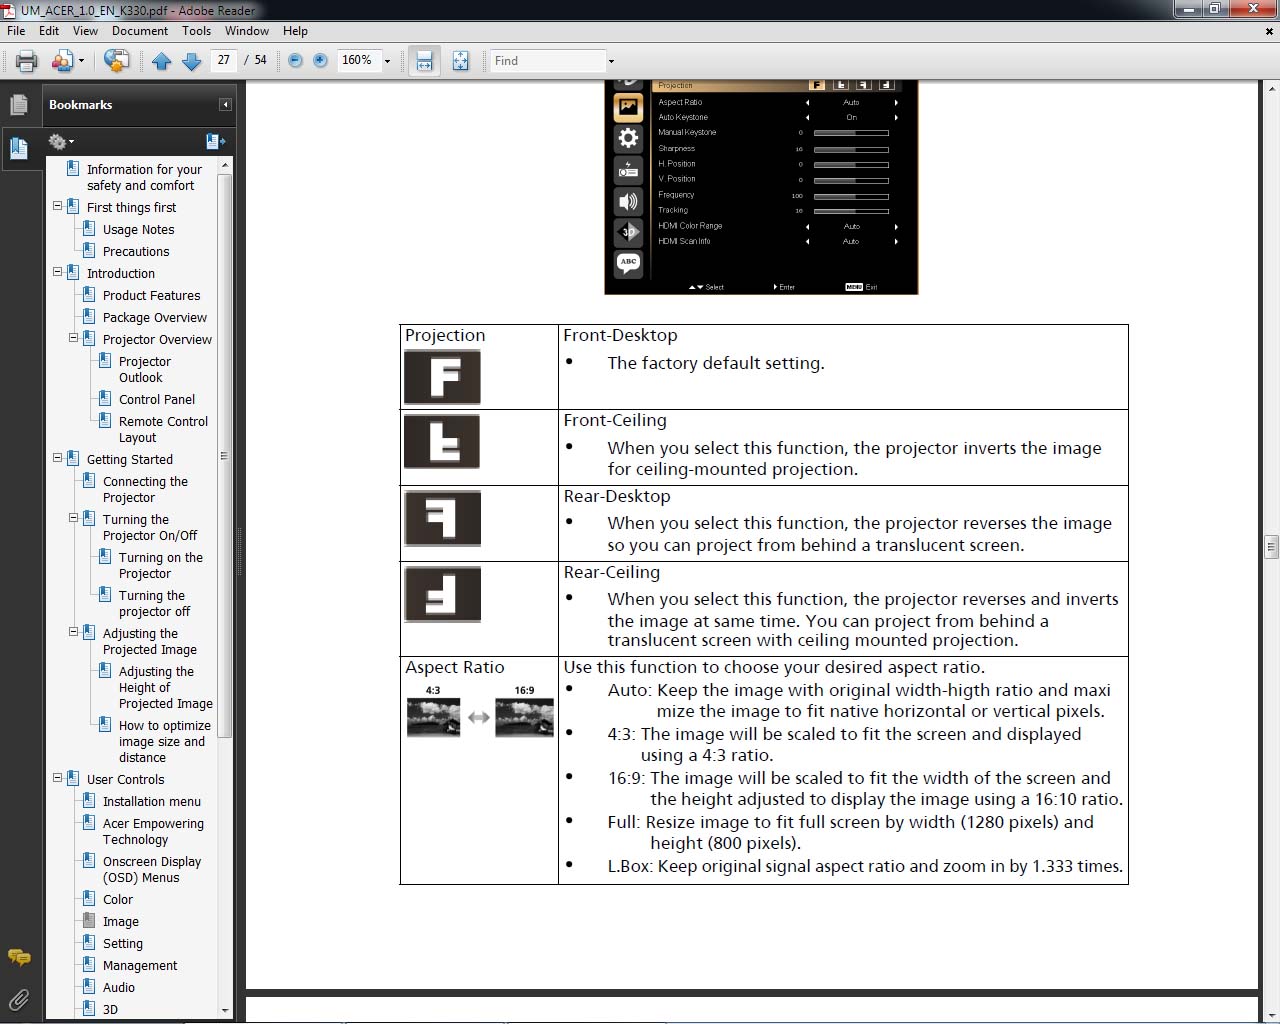Jump to Audio bookmark
Screen dimensions: 1280x1024
[119, 987]
